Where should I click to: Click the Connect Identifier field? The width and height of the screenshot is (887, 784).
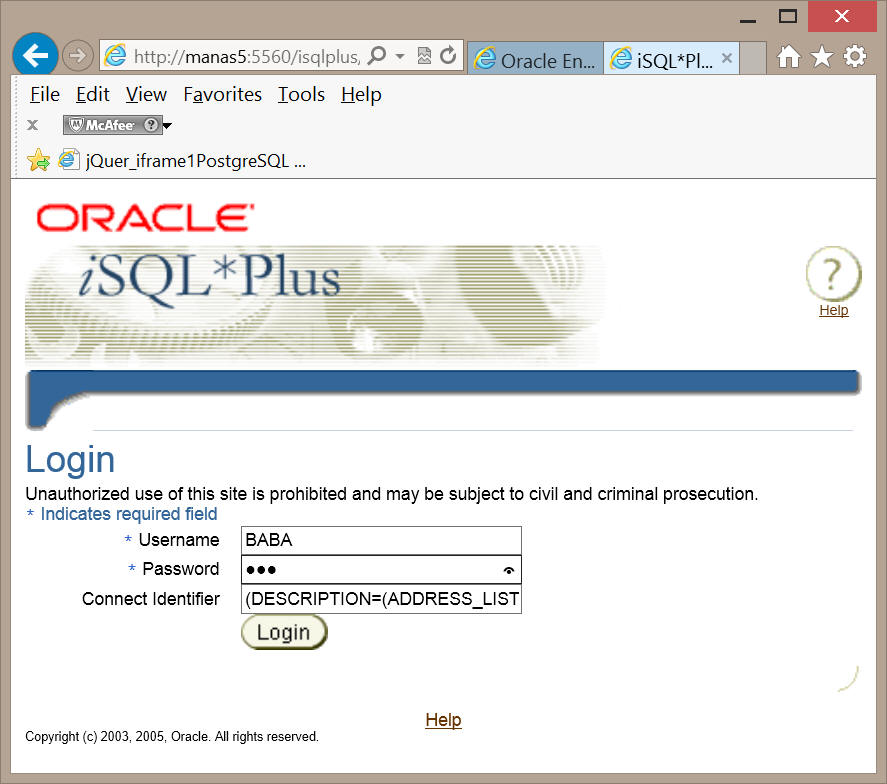coord(381,599)
